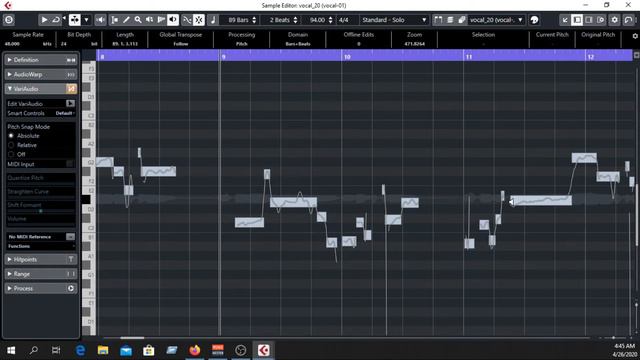
Task: Toggle show clip borders icon
Action: click(438, 20)
